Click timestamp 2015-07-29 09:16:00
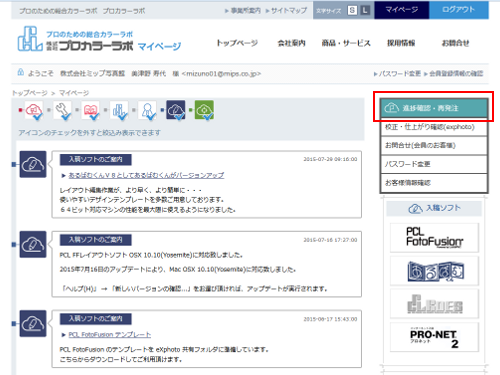The image size is (500, 375). pyautogui.click(x=330, y=159)
